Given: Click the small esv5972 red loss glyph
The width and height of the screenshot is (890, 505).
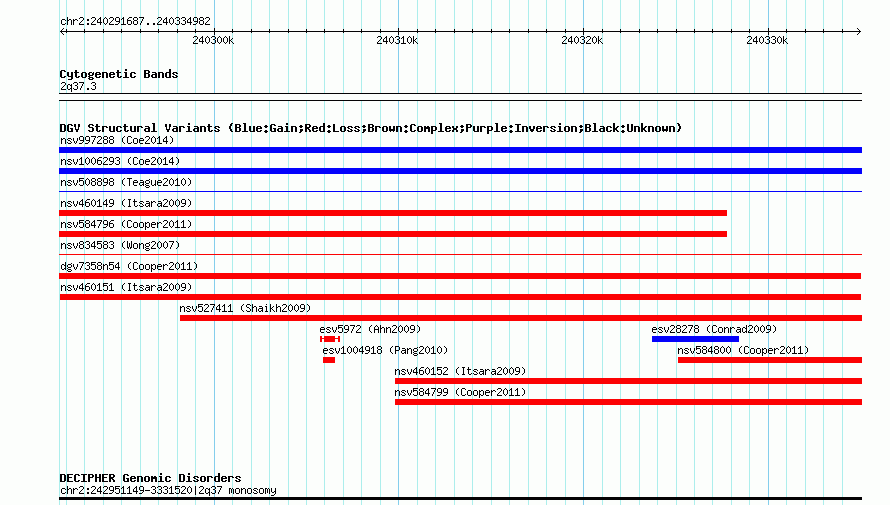Looking at the screenshot, I should click(x=330, y=339).
